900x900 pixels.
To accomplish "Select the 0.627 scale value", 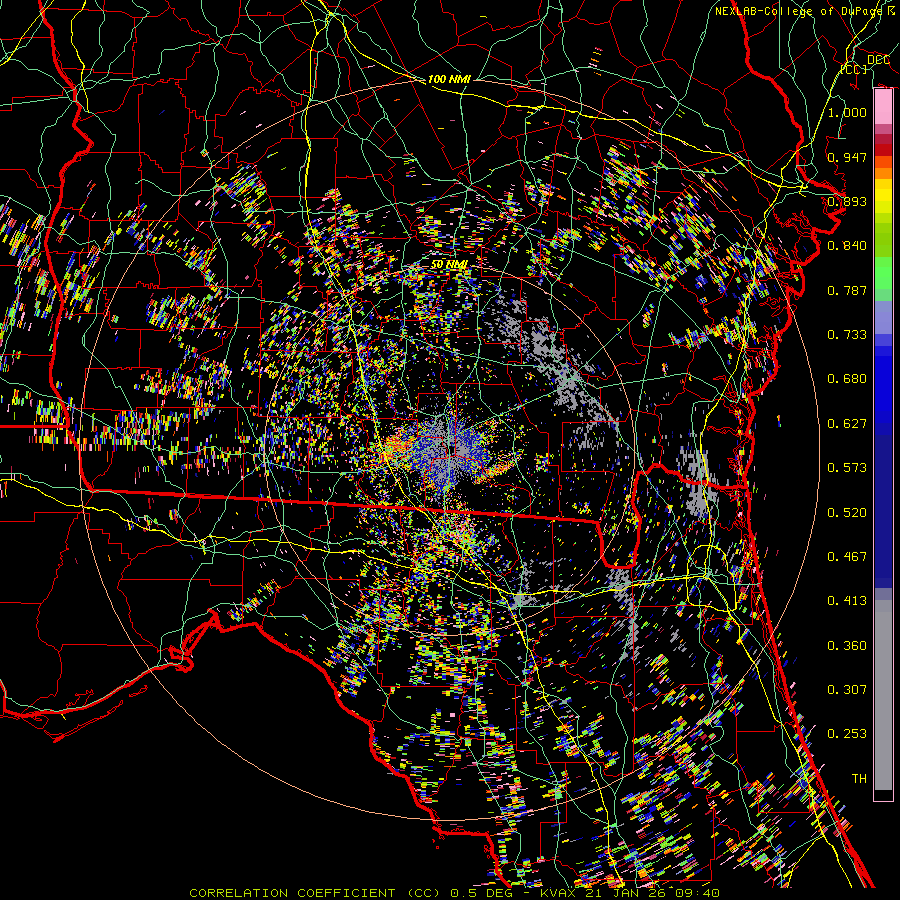I will tap(847, 423).
